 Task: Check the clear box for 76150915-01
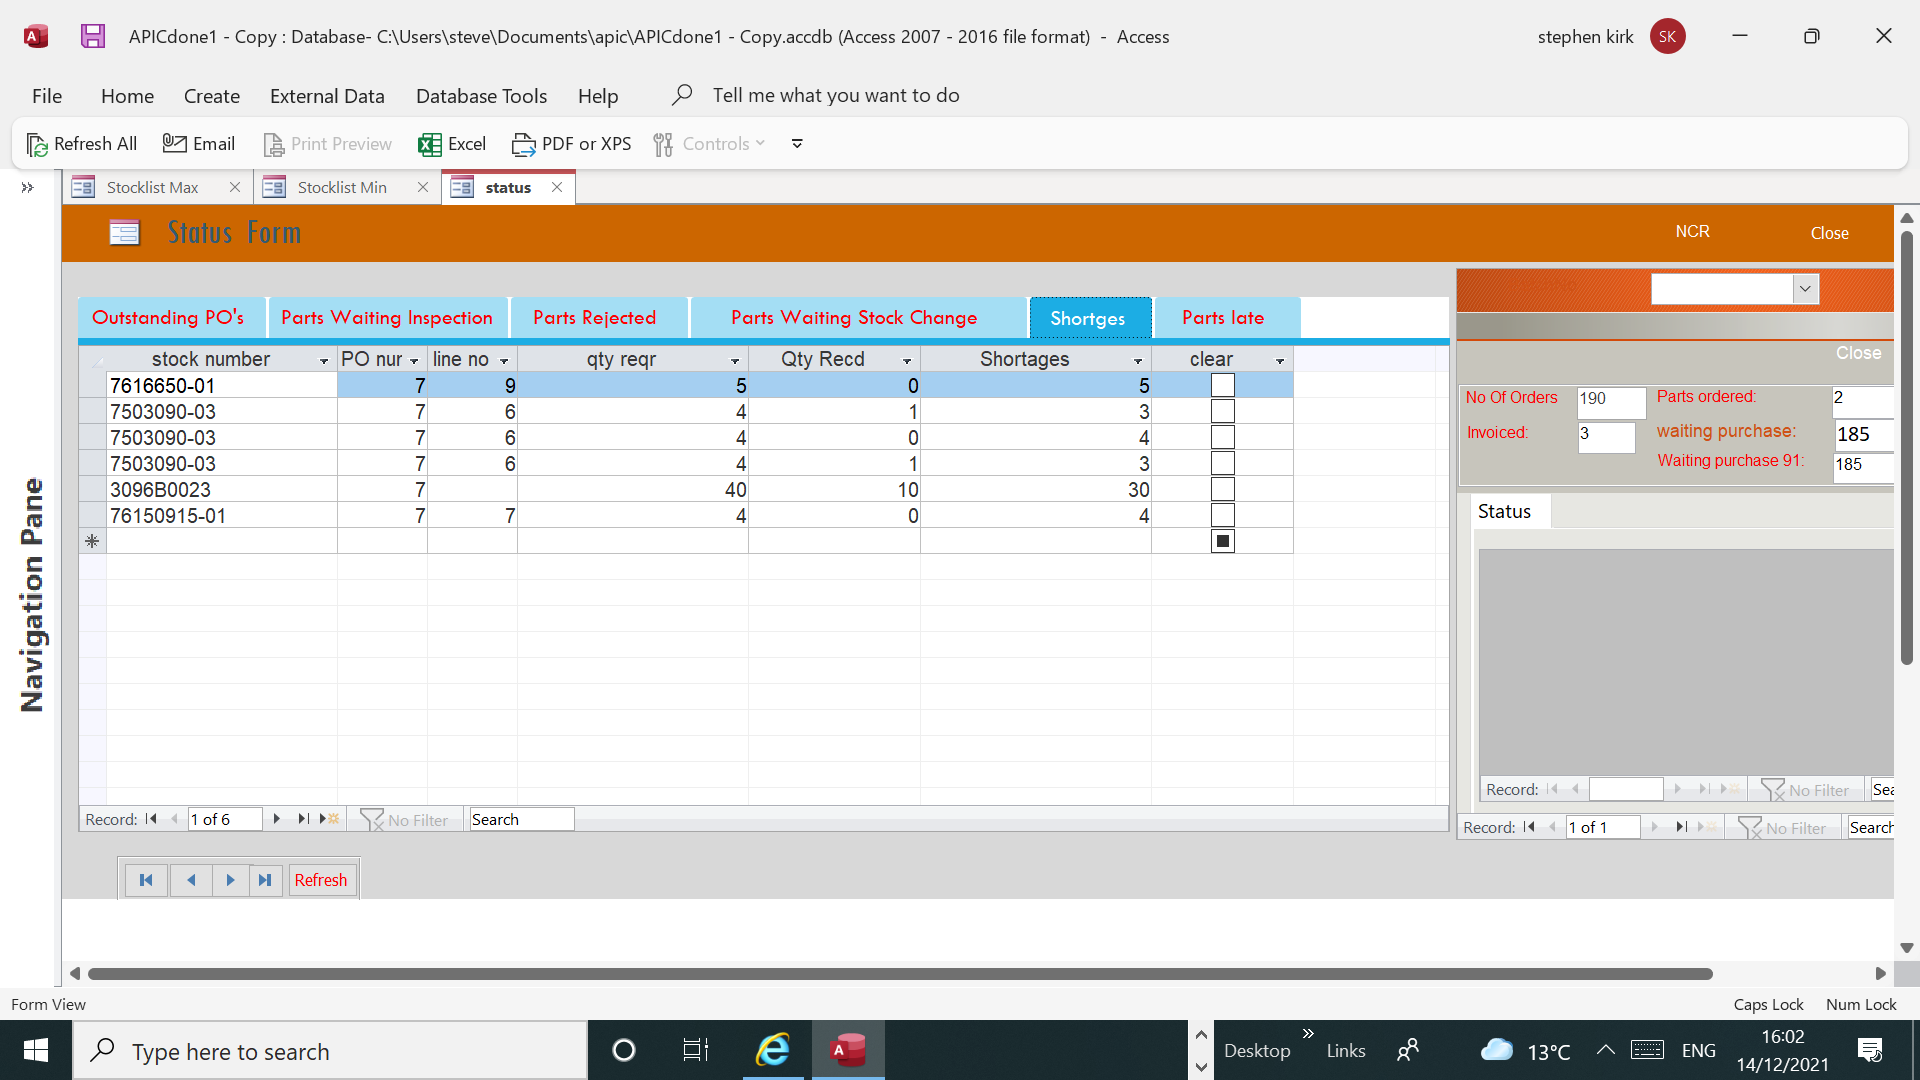coord(1222,515)
